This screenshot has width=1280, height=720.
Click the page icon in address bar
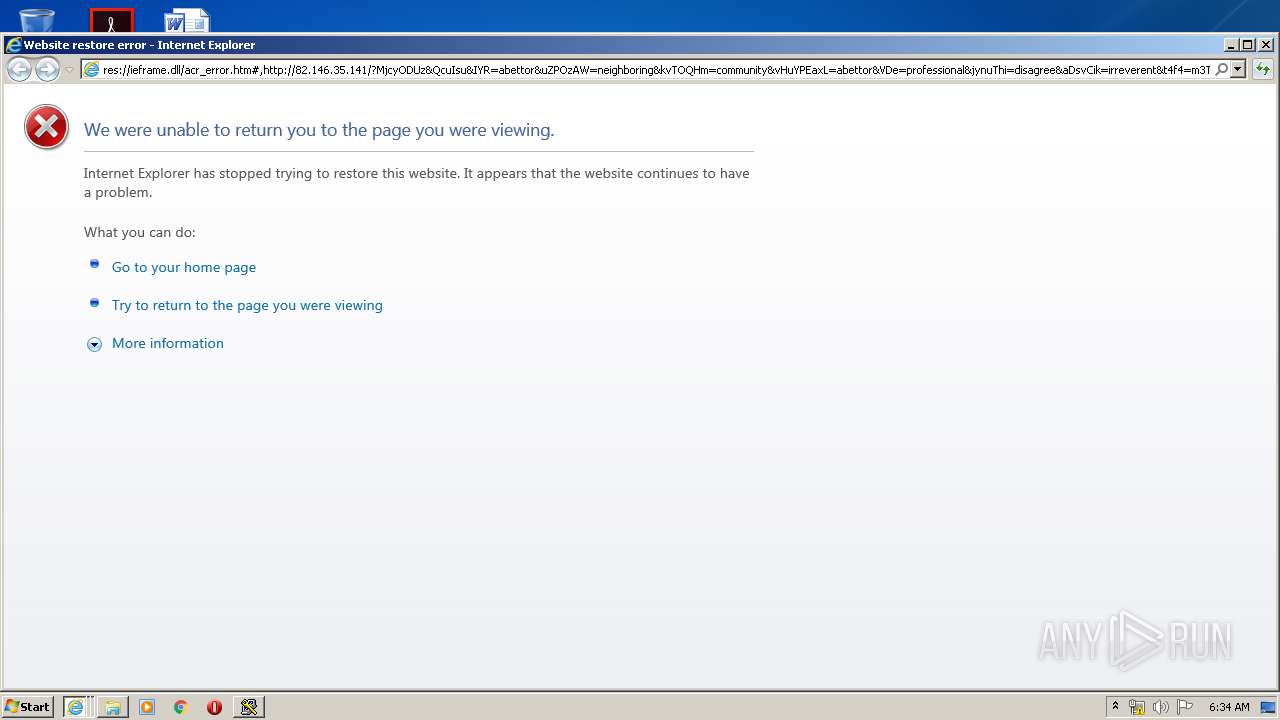[91, 70]
